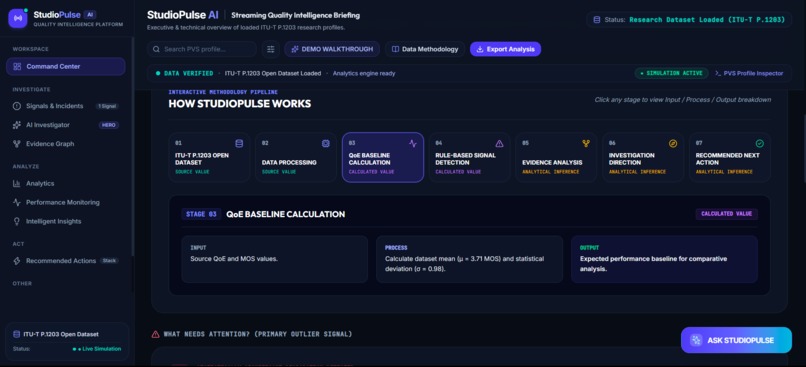Click the How StudioPulse Works heading
This screenshot has height=367, width=806.
[240, 104]
